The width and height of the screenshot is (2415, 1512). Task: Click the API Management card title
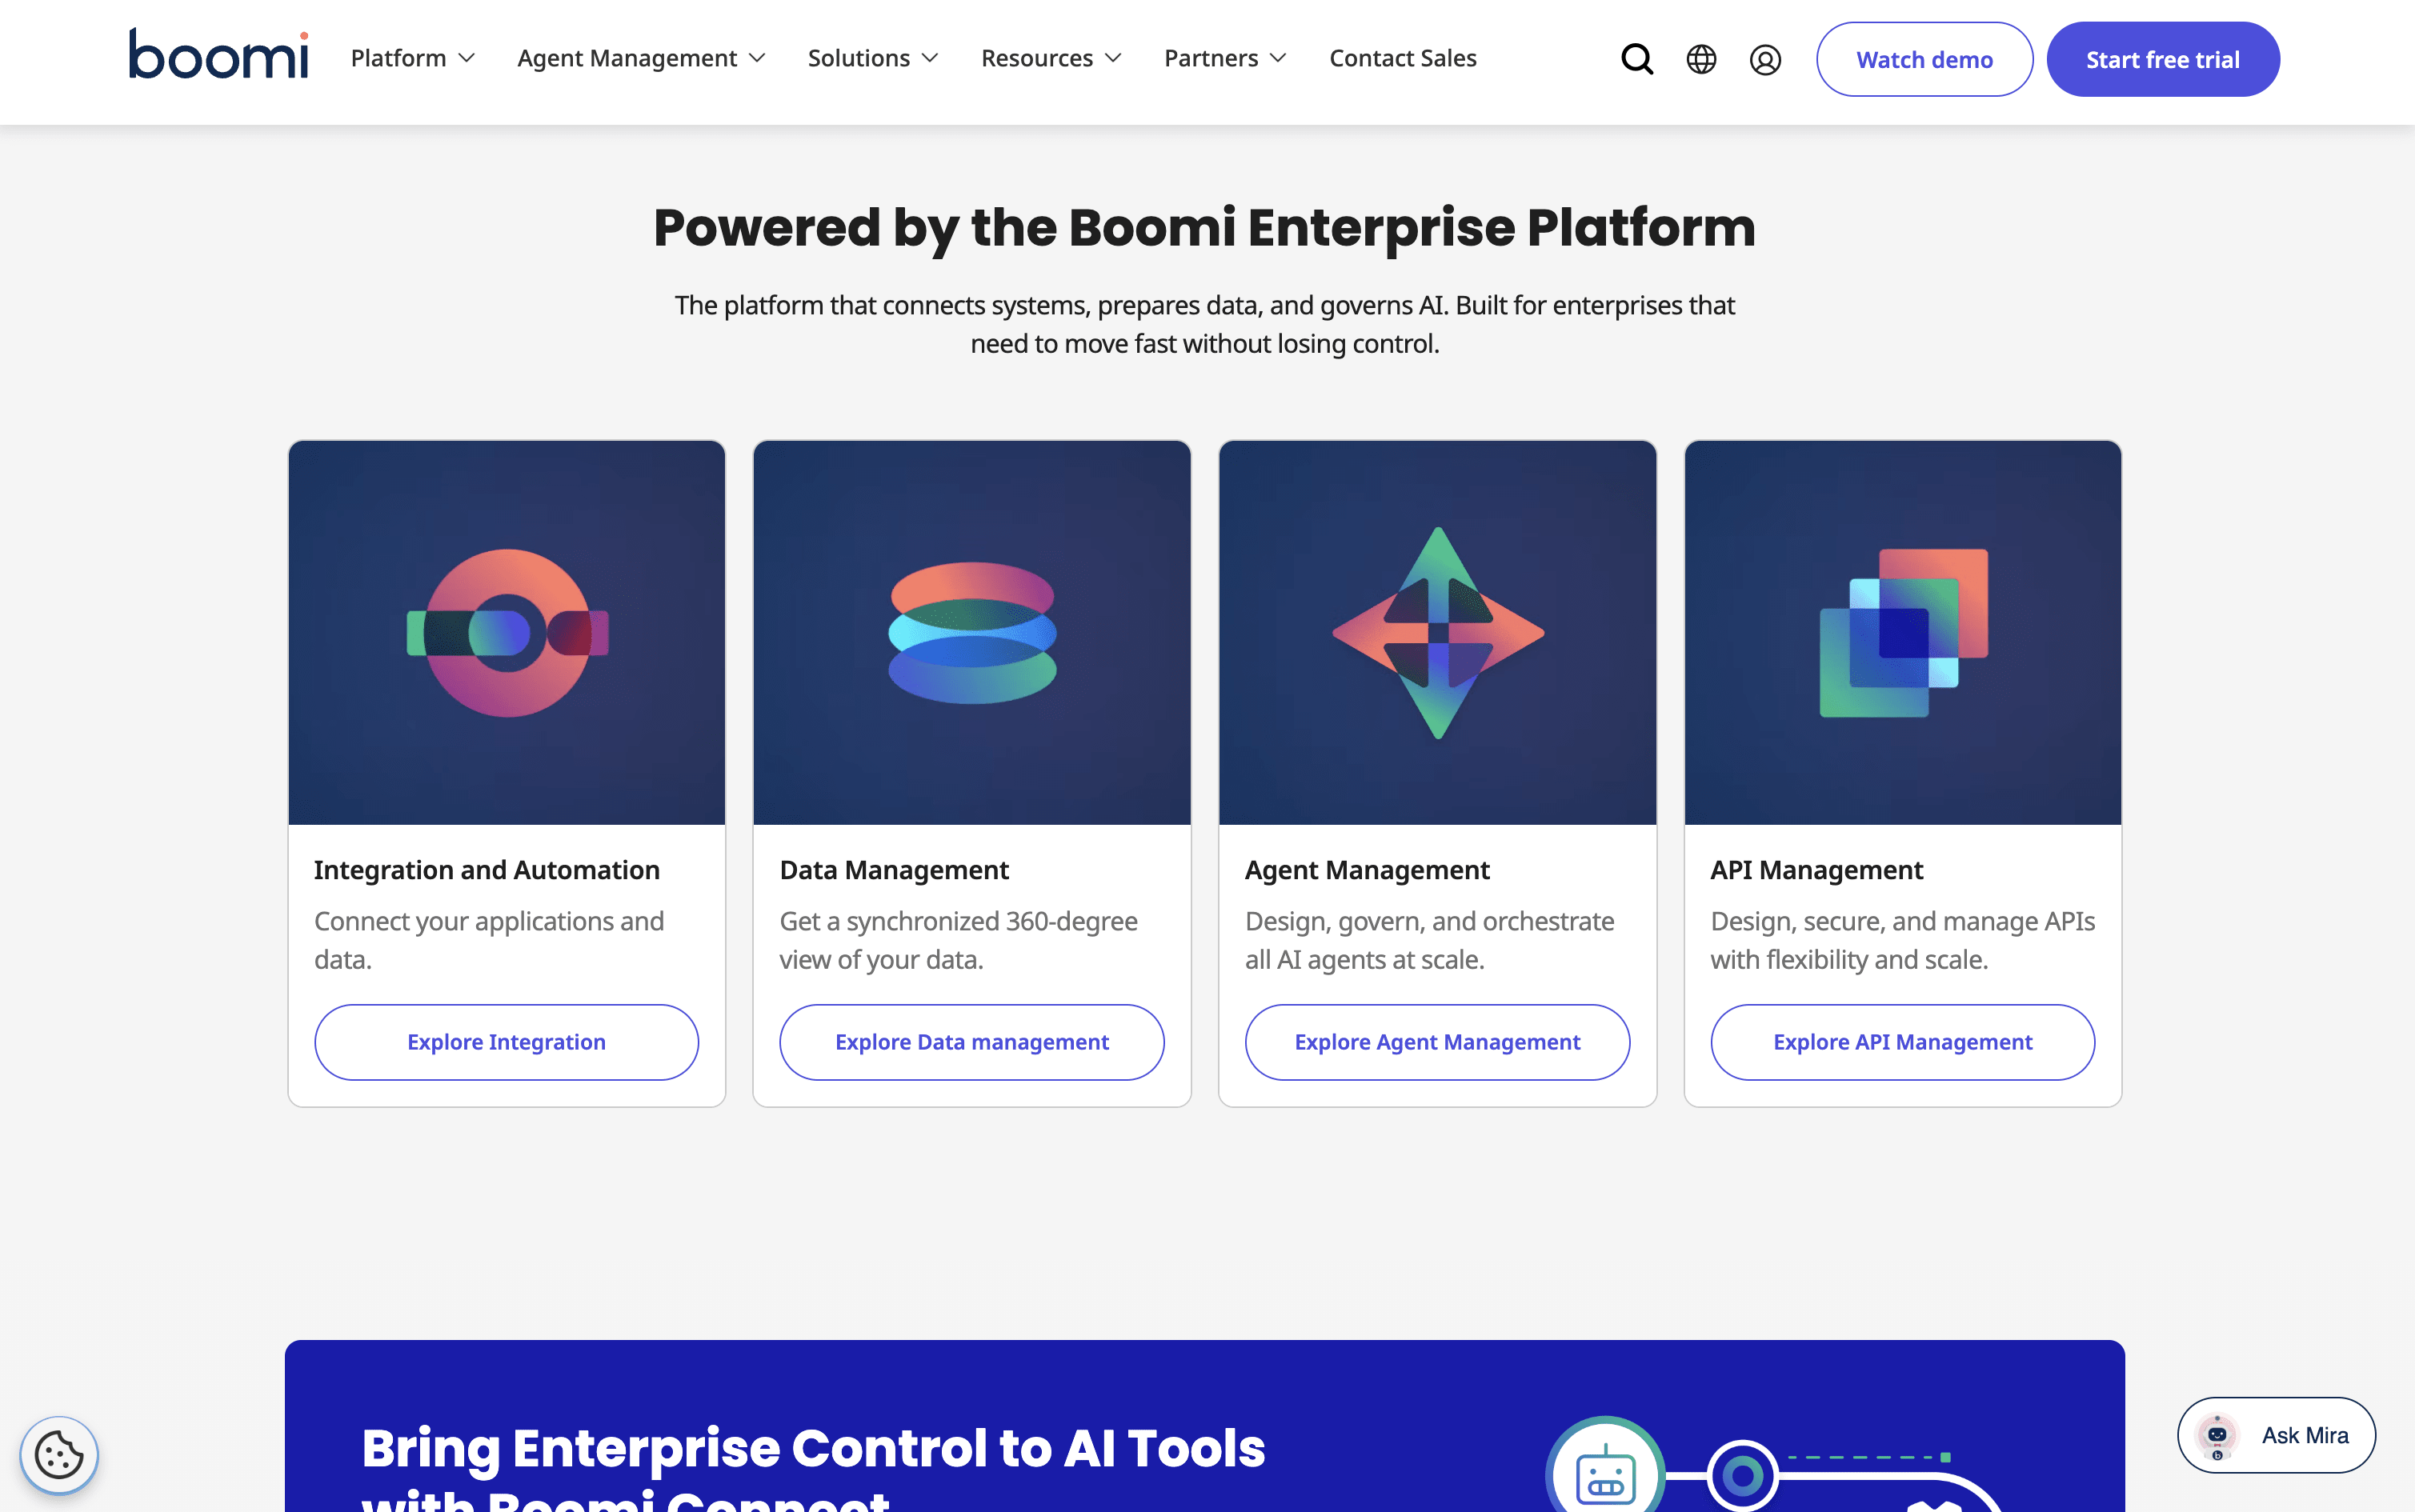(x=1817, y=870)
